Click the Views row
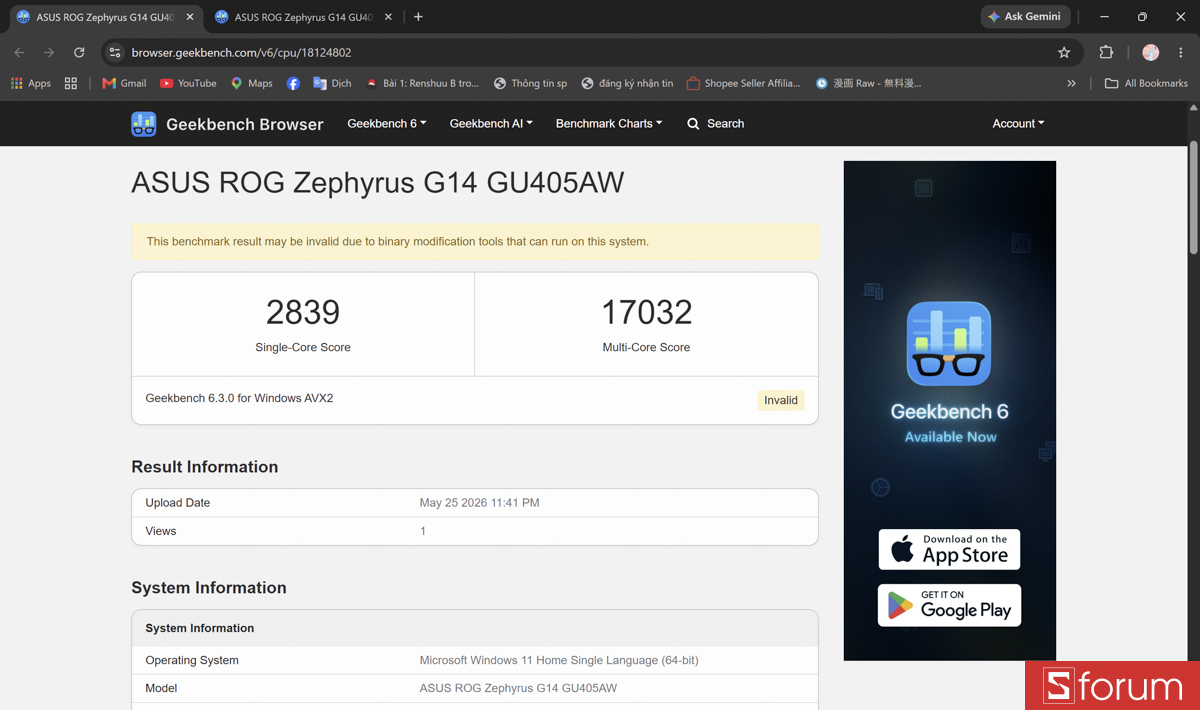The height and width of the screenshot is (710, 1200). click(x=475, y=531)
